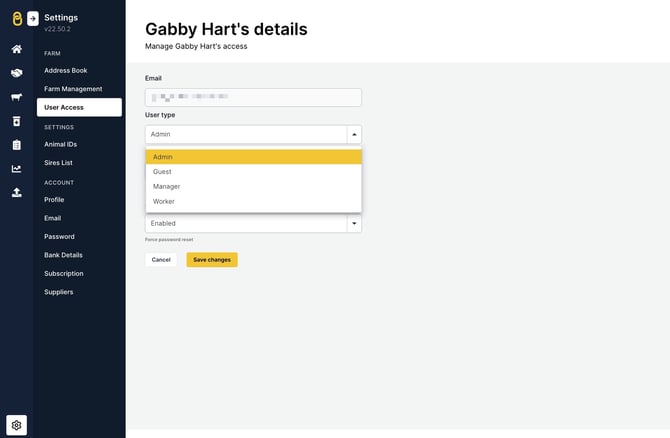Click the Cancel button

click(160, 260)
